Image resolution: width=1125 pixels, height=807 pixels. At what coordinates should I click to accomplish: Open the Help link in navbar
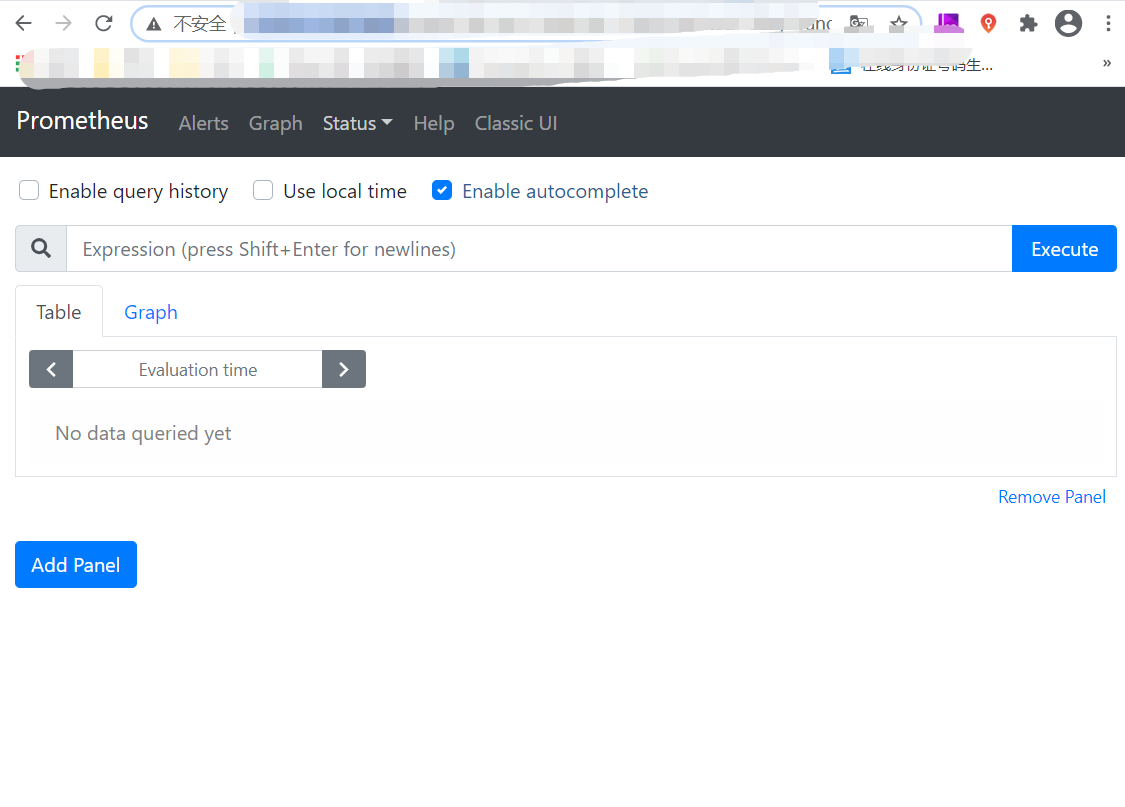click(x=434, y=123)
